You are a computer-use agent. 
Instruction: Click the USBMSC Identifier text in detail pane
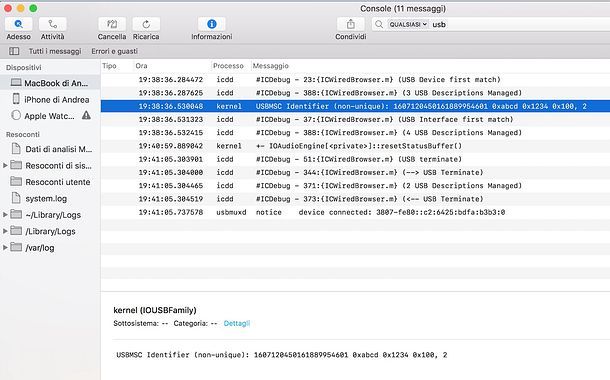coord(282,355)
